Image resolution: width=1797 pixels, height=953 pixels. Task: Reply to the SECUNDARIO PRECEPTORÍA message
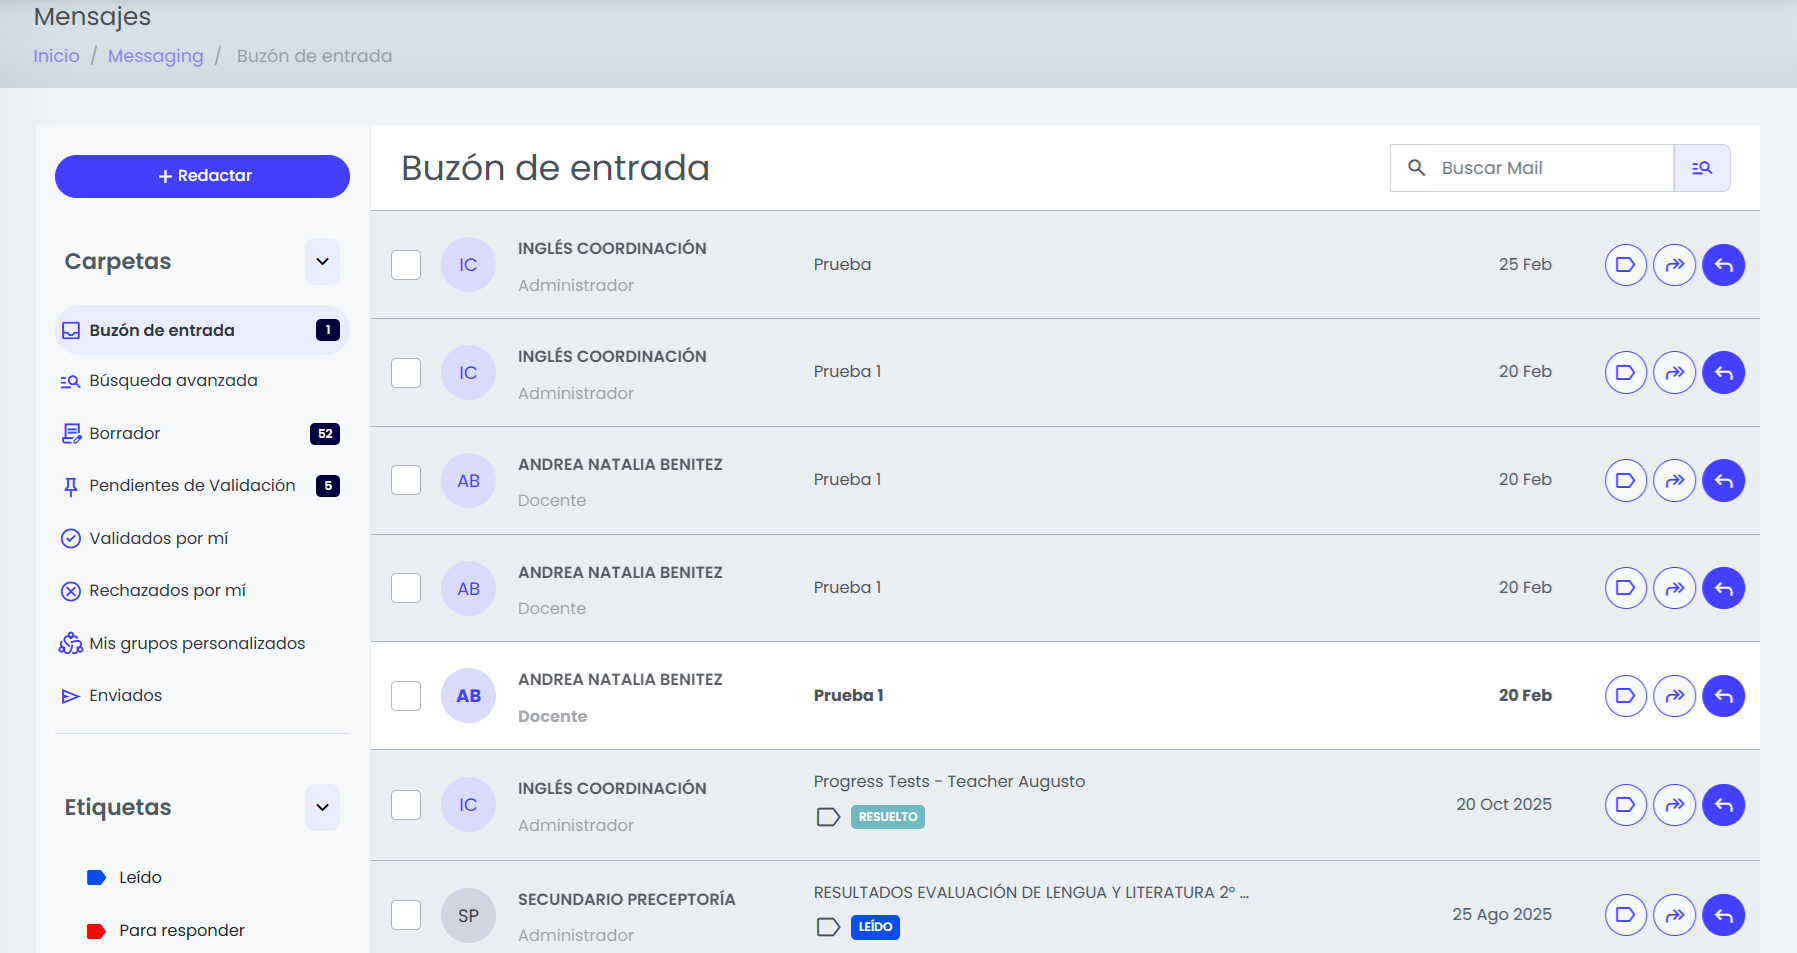coord(1724,915)
